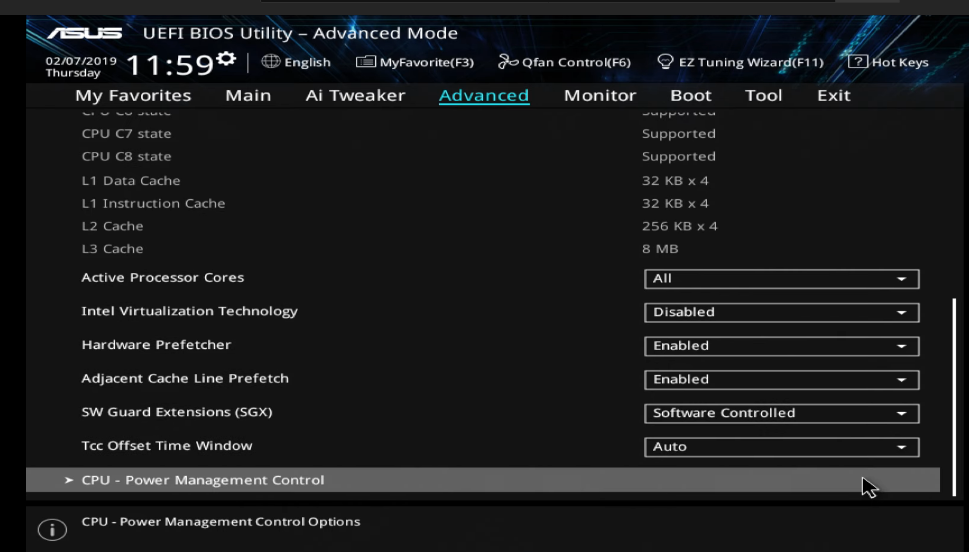Click the Adjacent Cache Line Prefetch label
This screenshot has height=552, width=969.
click(x=185, y=378)
